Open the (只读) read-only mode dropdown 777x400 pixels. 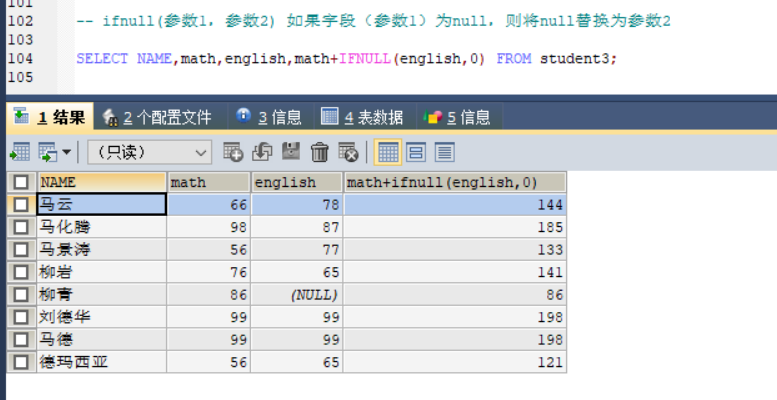coord(150,152)
